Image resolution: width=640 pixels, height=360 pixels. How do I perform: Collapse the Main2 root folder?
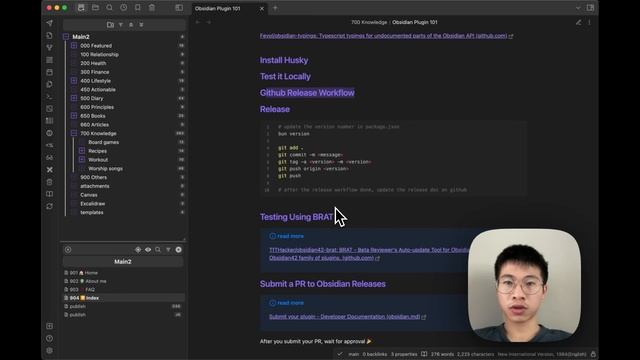[66, 37]
